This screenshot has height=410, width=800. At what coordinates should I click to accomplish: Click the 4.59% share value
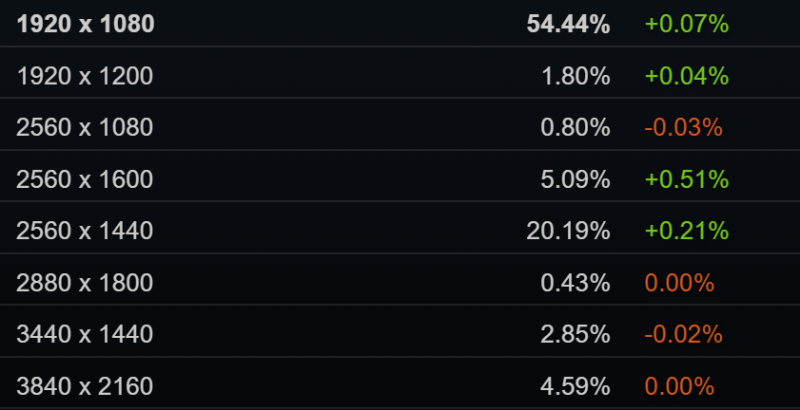pos(574,386)
